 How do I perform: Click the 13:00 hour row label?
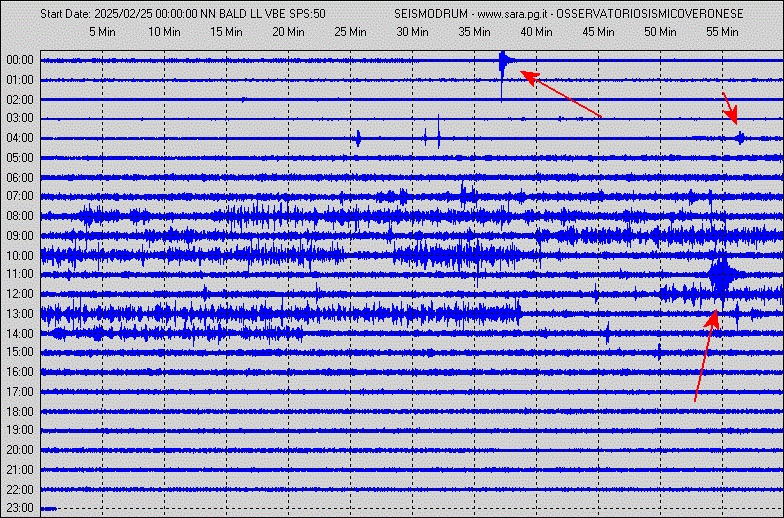[x=20, y=314]
